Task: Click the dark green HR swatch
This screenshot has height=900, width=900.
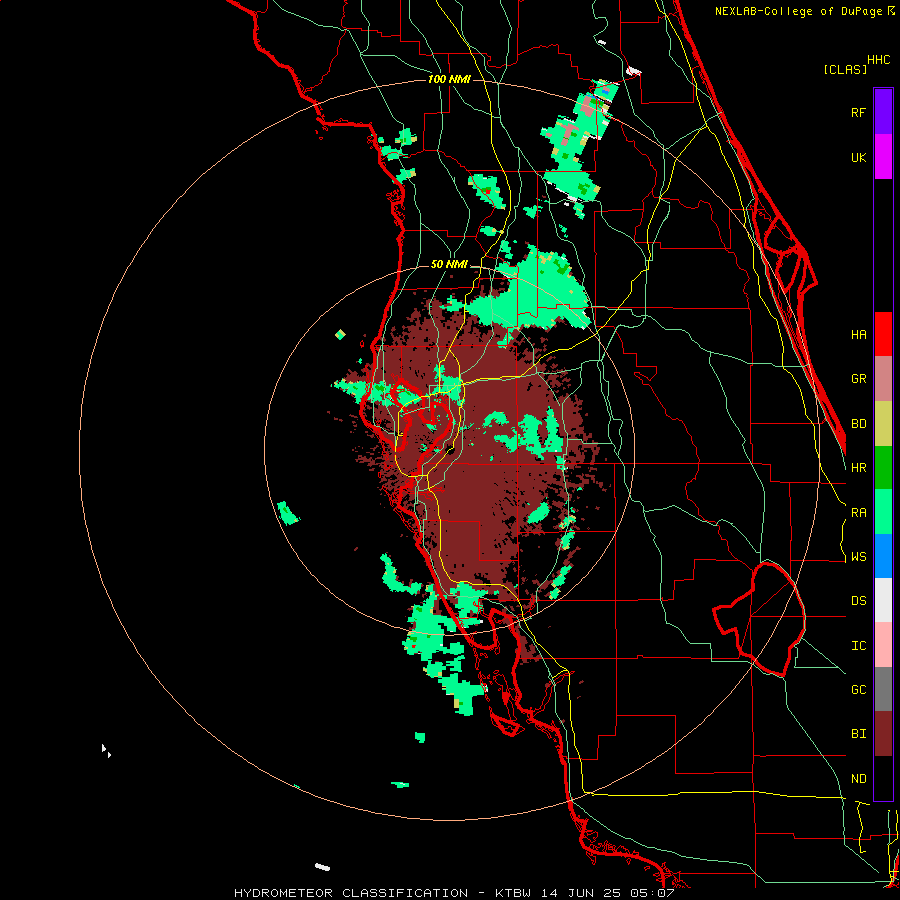Action: [883, 468]
